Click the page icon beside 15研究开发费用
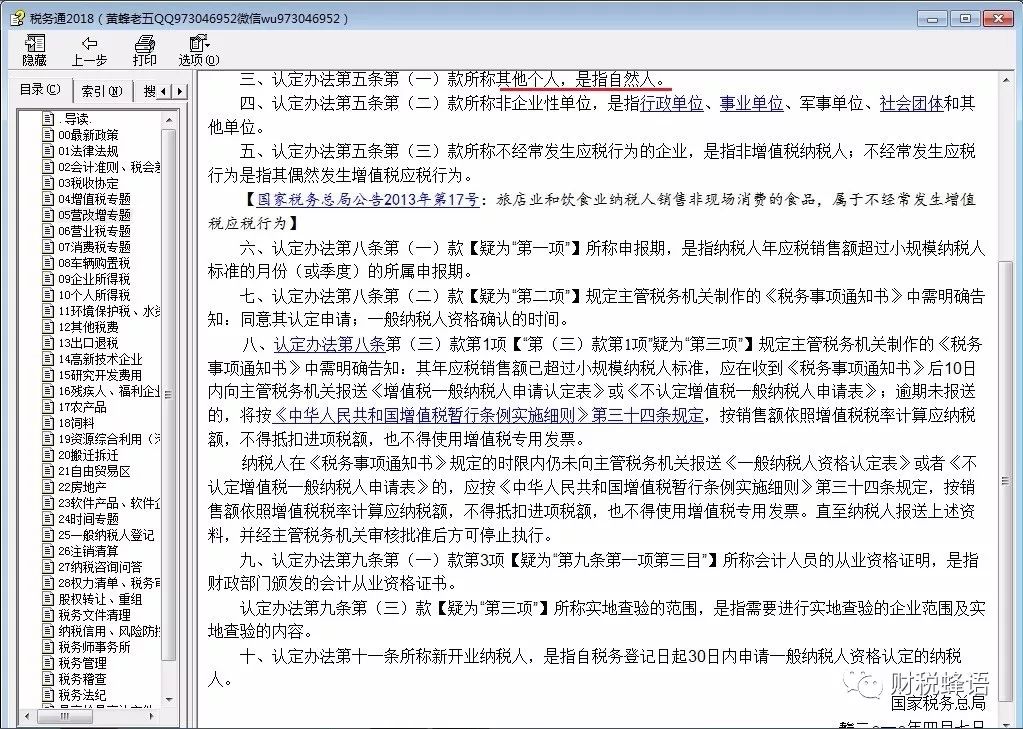Viewport: 1023px width, 729px height. click(48, 375)
